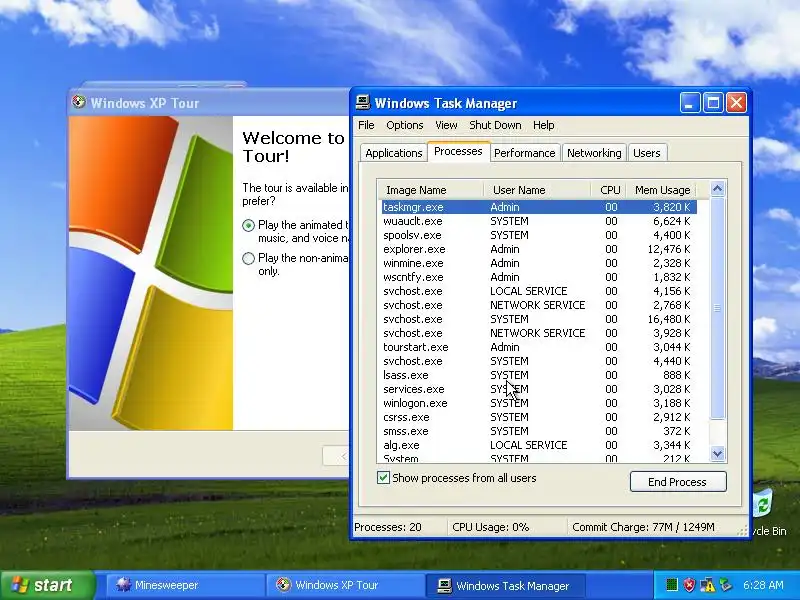Click the 6:28 AM system clock
Image resolution: width=800 pixels, height=600 pixels.
[763, 585]
